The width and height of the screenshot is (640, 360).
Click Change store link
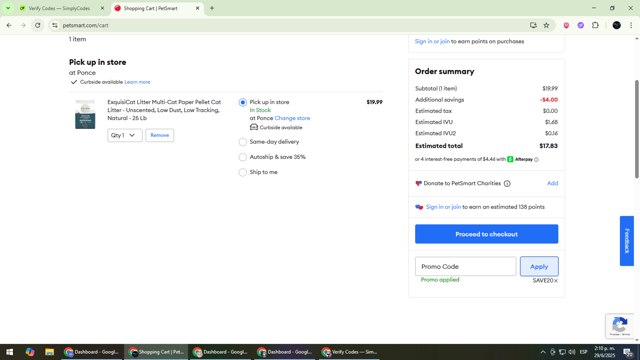tap(292, 118)
